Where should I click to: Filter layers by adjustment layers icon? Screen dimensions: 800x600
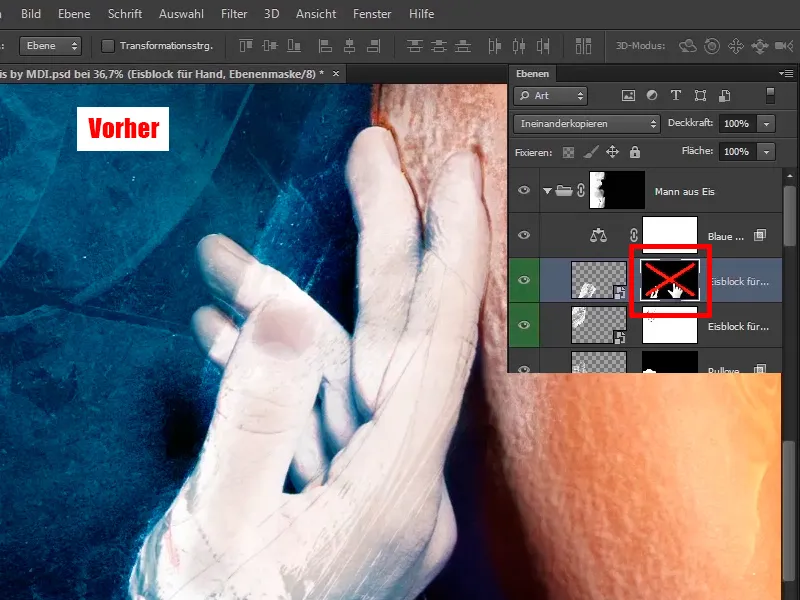point(652,95)
